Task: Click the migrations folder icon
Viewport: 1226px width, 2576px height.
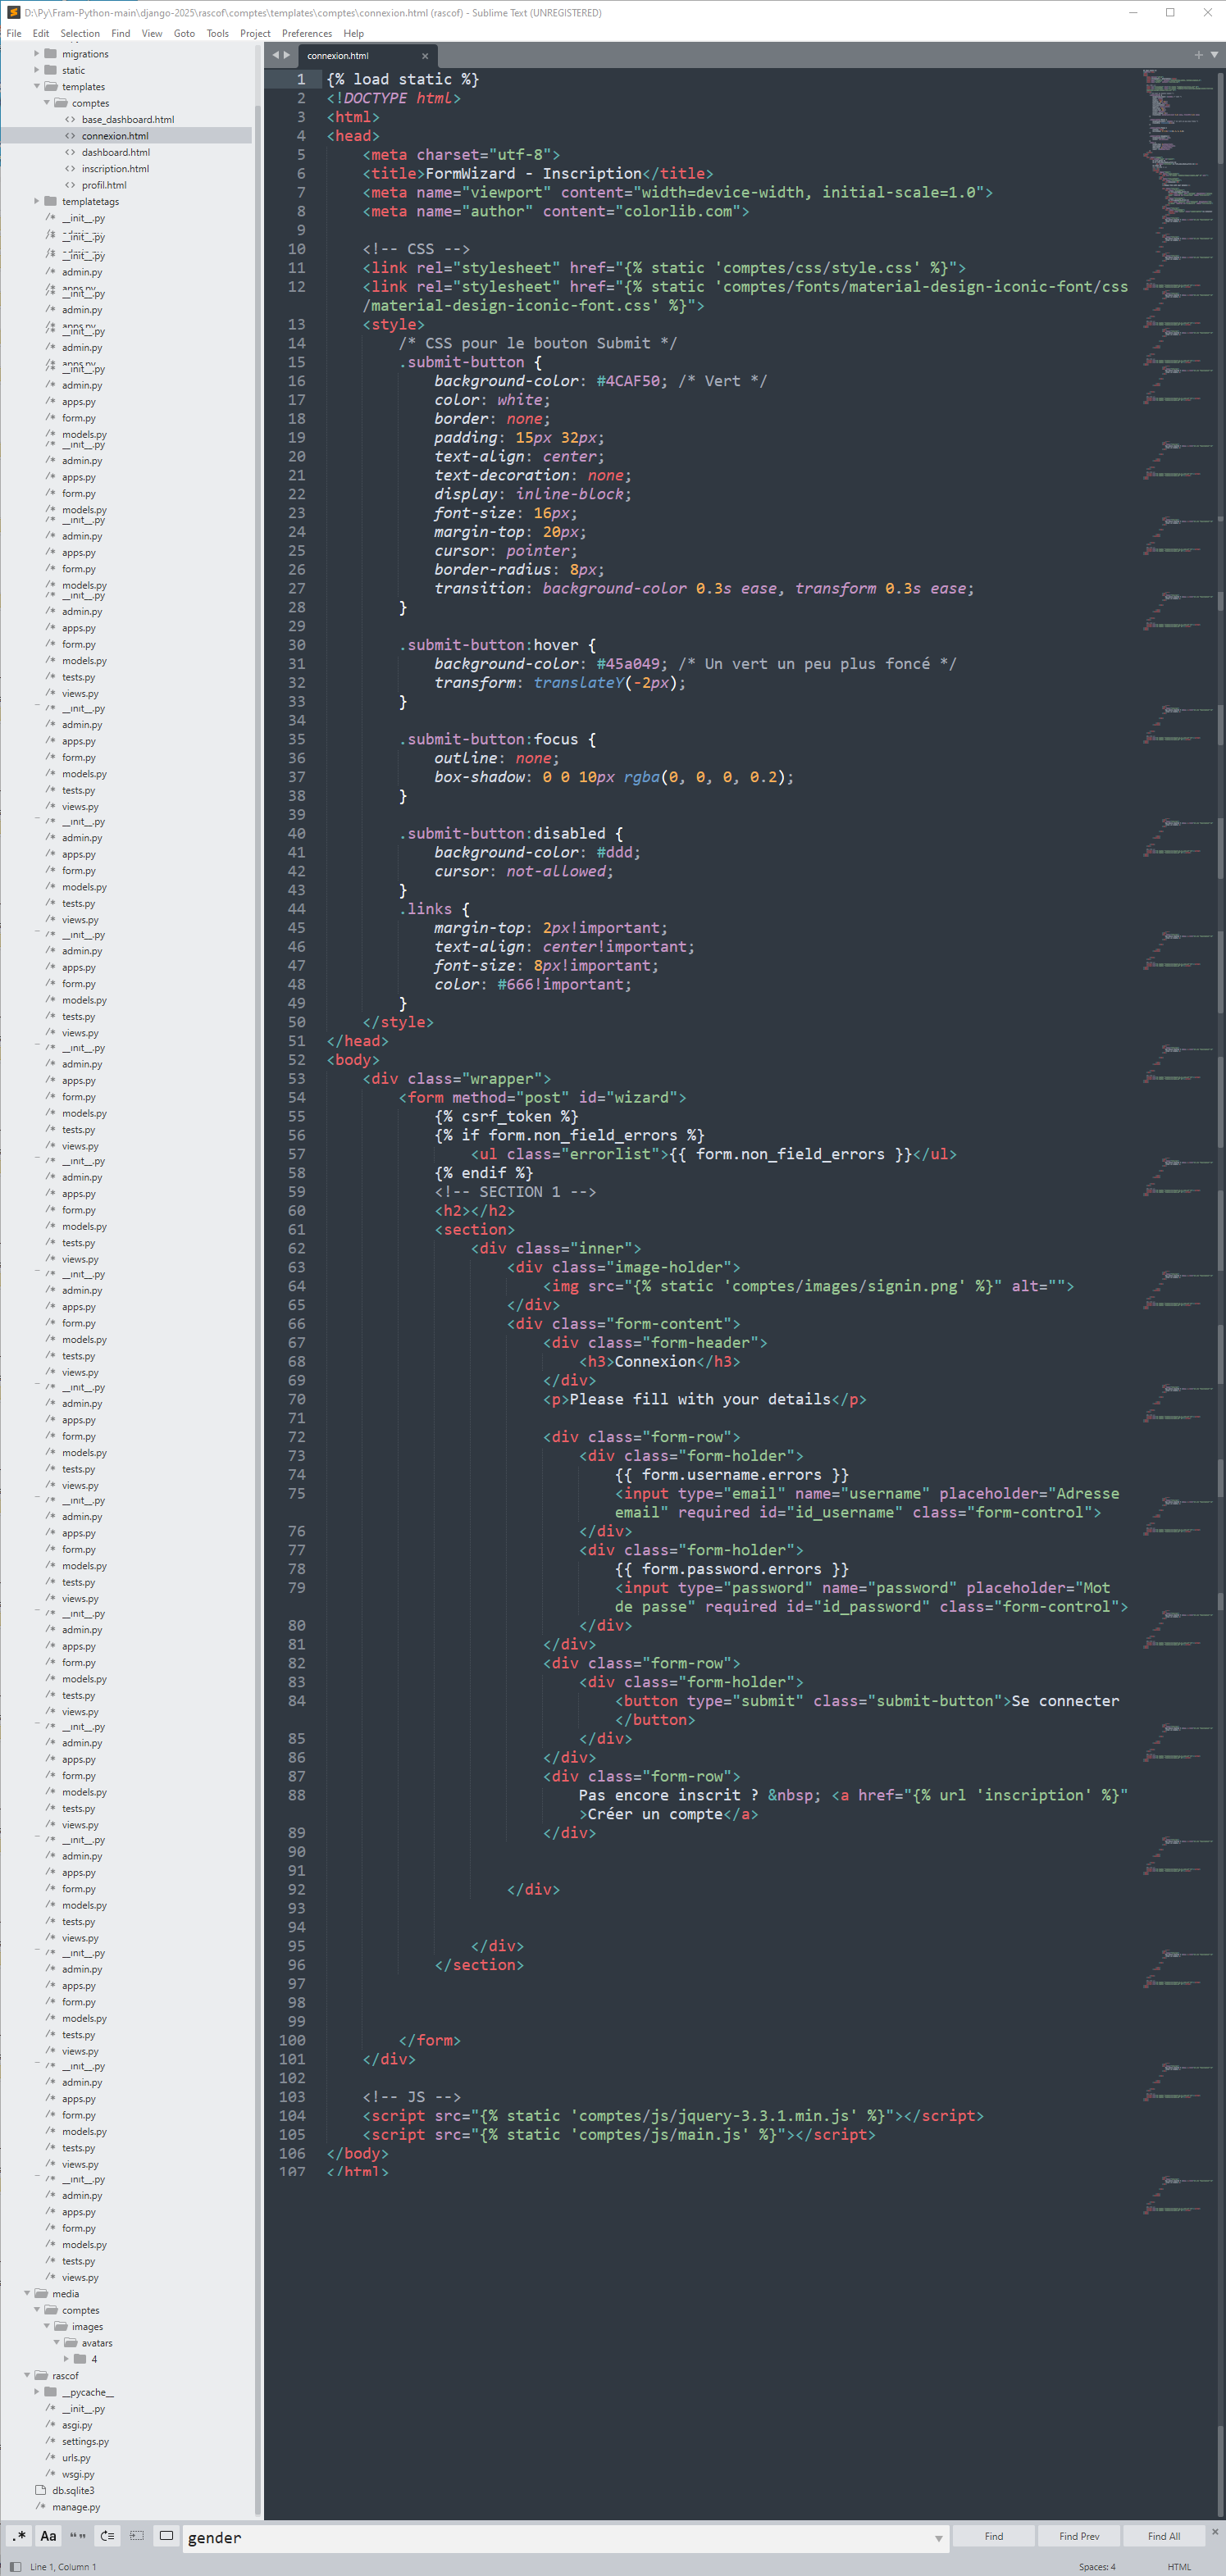Action: (50, 54)
